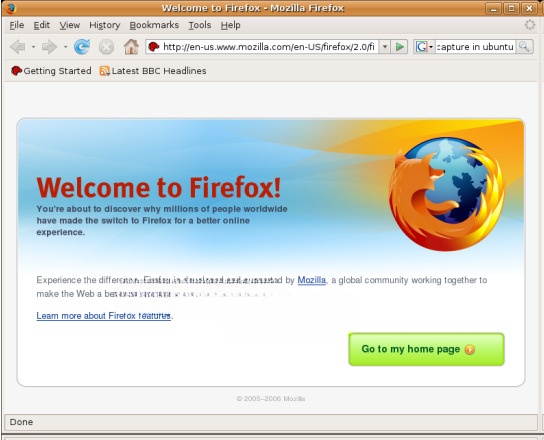
Task: Click the Firefox icon in title bar
Action: 10,8
